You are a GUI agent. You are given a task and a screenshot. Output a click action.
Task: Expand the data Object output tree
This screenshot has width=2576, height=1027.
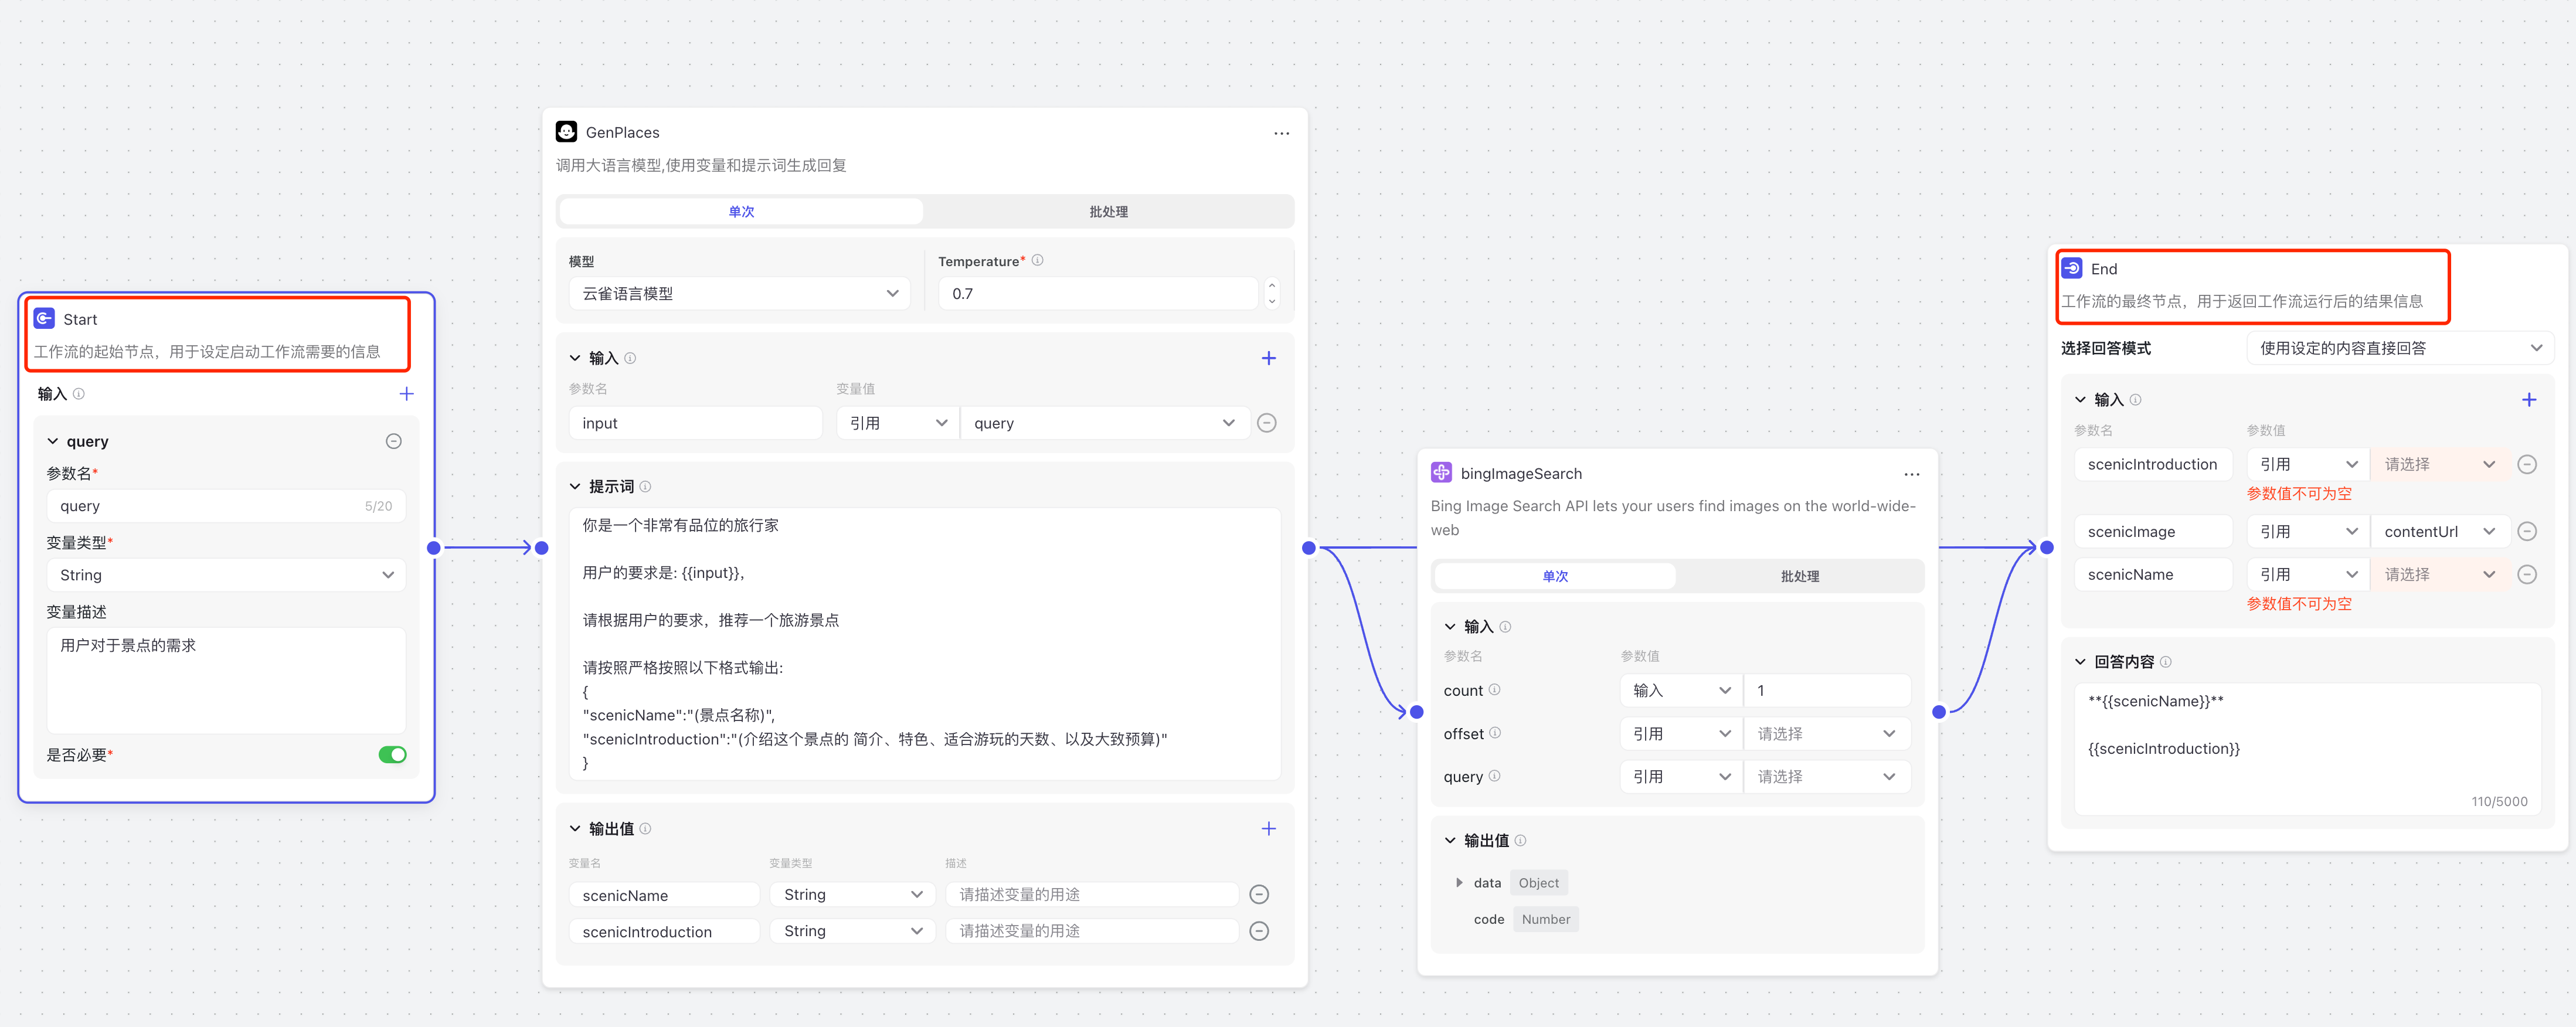[1459, 882]
